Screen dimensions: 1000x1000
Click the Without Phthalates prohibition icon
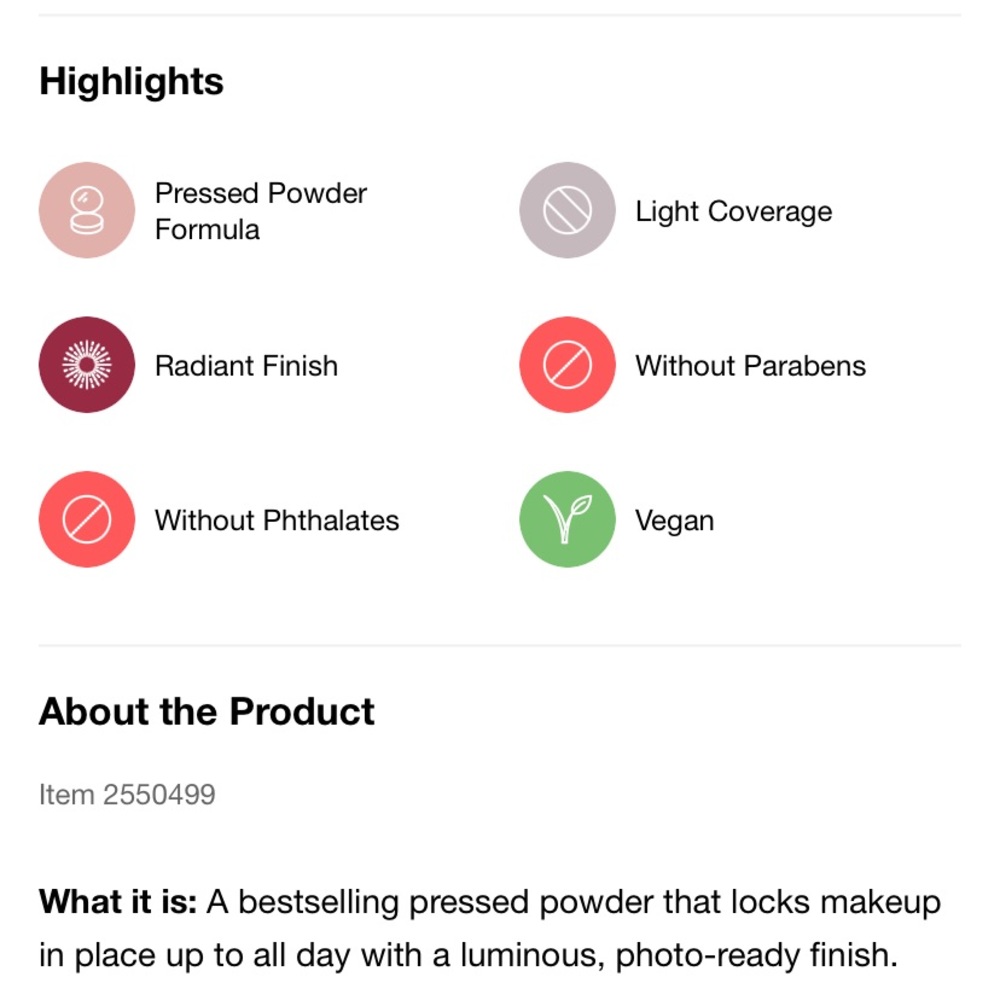pos(87,520)
